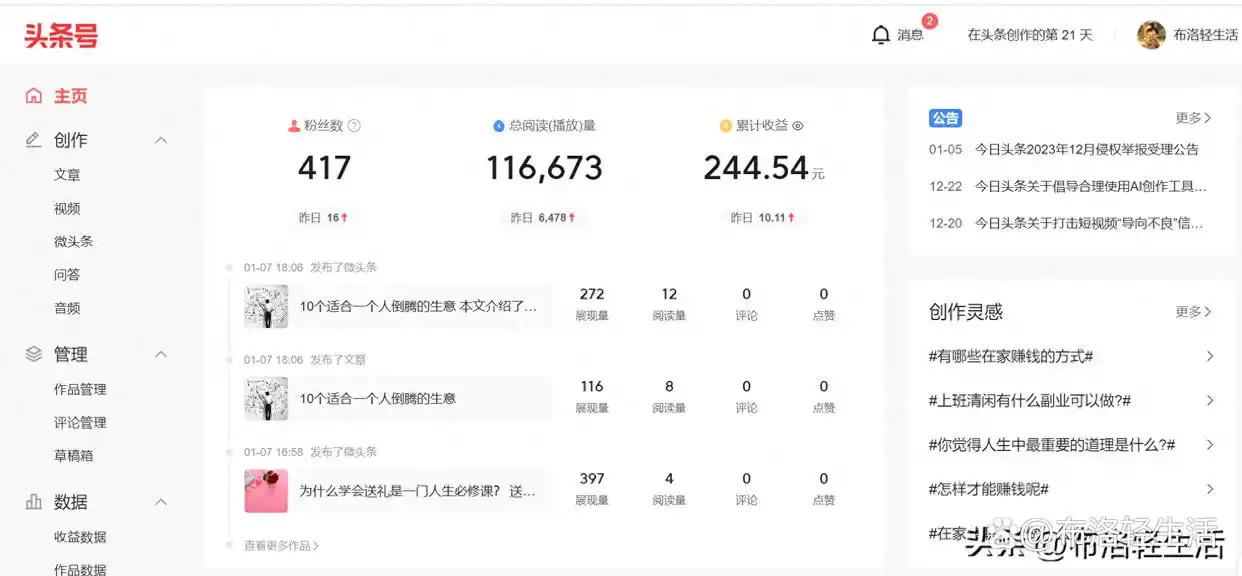The height and width of the screenshot is (576, 1242).
Task: Collapse the 数据 section chevron
Action: 160,501
